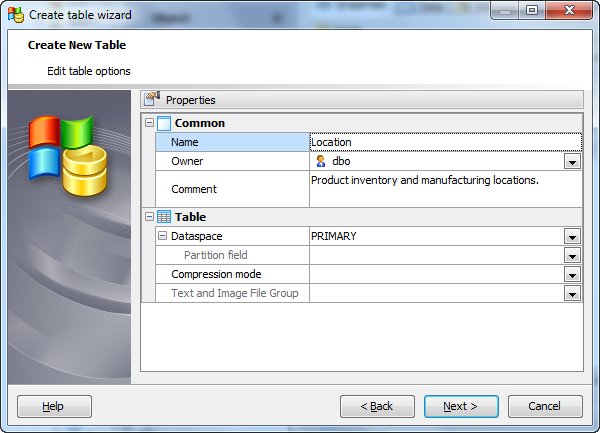Open the Owner dropdown list
Viewport: 600px width, 433px height.
click(572, 162)
